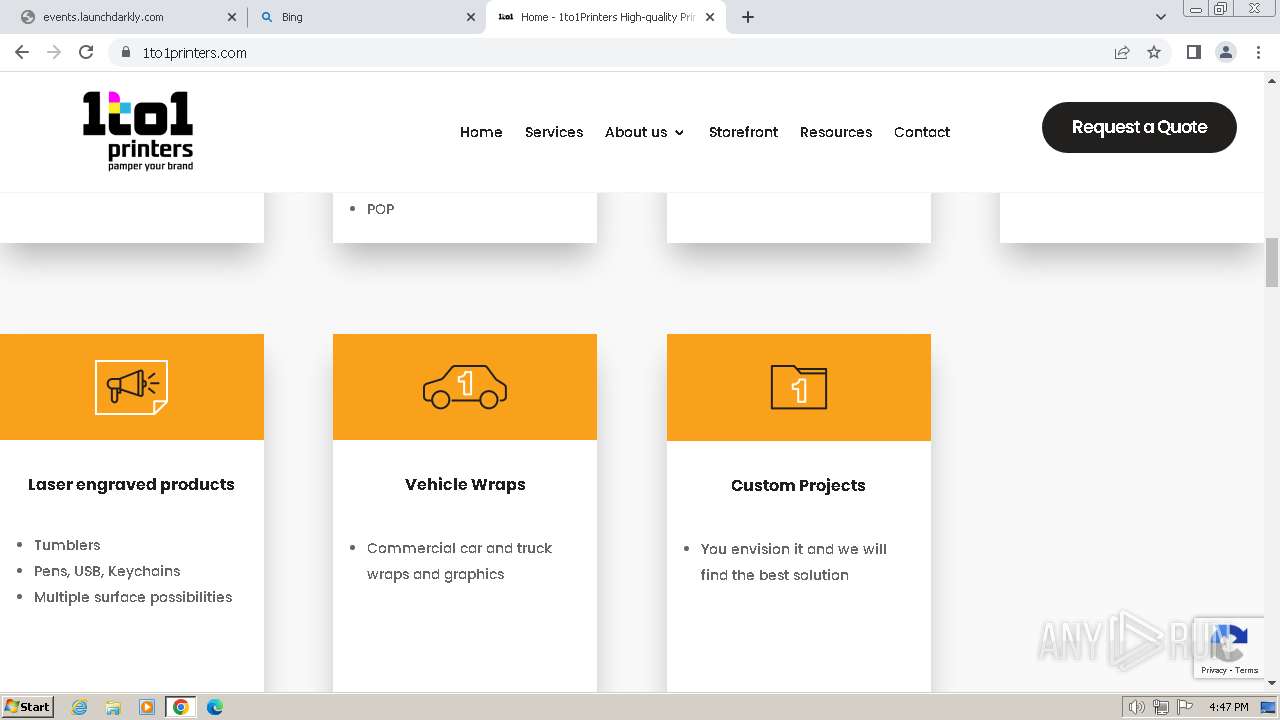Screen dimensions: 1280x720
Task: Open the Contact menu item
Action: coord(922,132)
